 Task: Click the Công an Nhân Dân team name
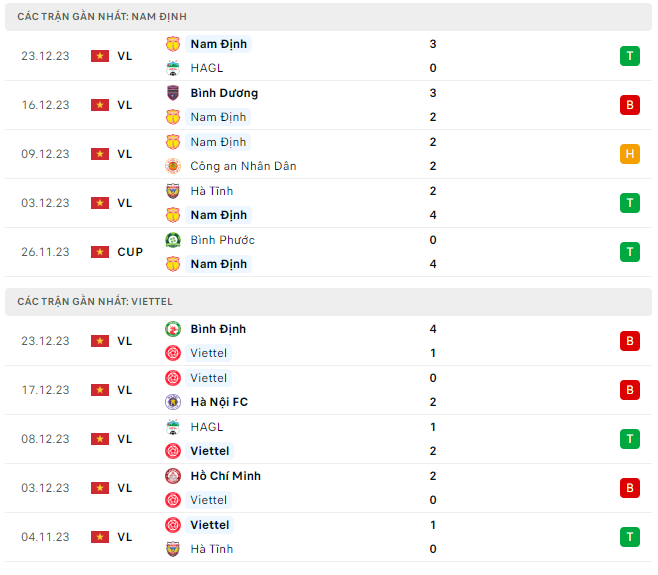click(x=243, y=166)
